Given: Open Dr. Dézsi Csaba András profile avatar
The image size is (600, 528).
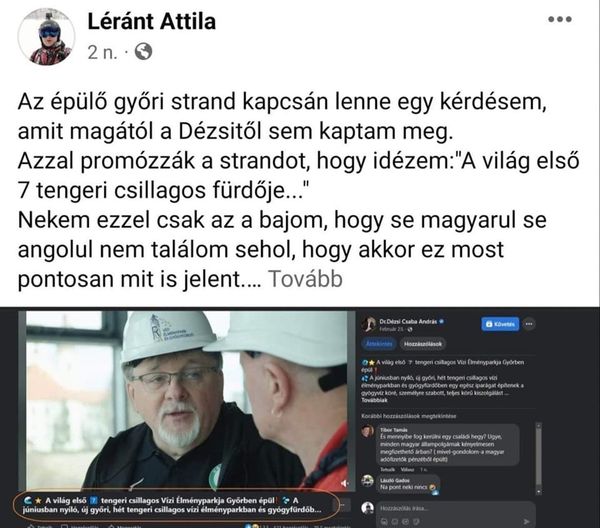Looking at the screenshot, I should [x=369, y=324].
